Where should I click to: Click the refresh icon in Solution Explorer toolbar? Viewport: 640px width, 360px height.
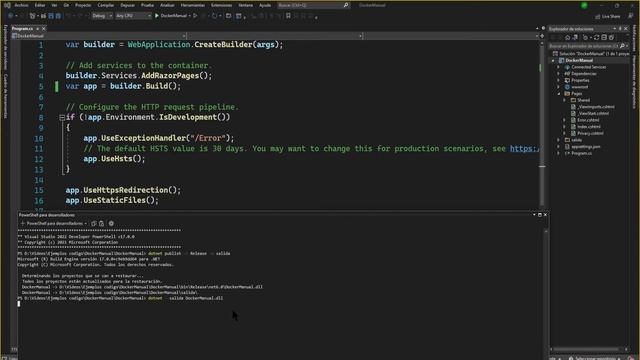tap(596, 38)
